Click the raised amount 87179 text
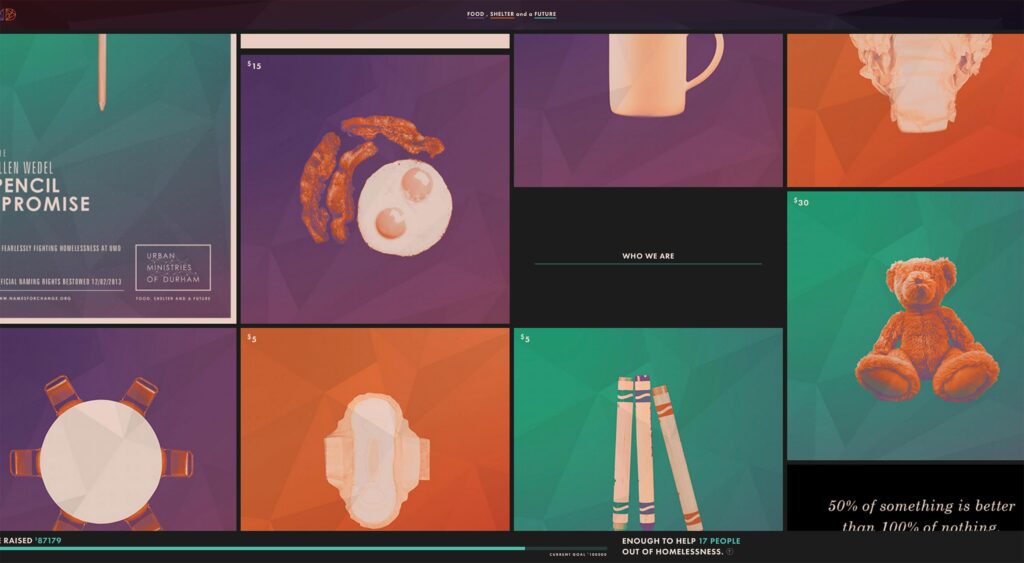Screen dimensions: 1024x563 [49, 541]
